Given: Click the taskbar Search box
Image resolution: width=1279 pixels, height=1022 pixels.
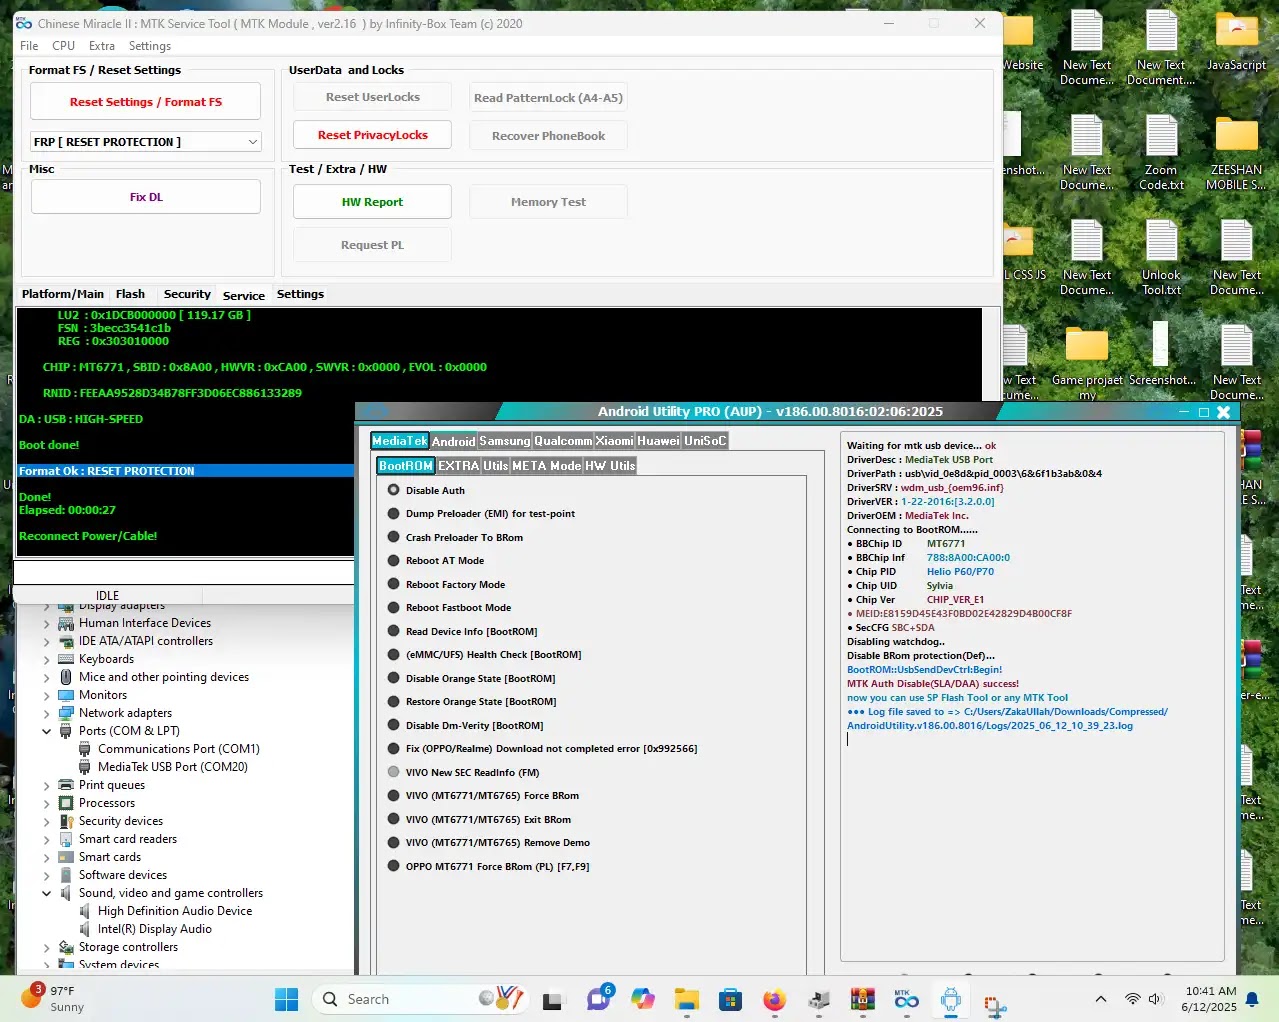Looking at the screenshot, I should coord(420,999).
